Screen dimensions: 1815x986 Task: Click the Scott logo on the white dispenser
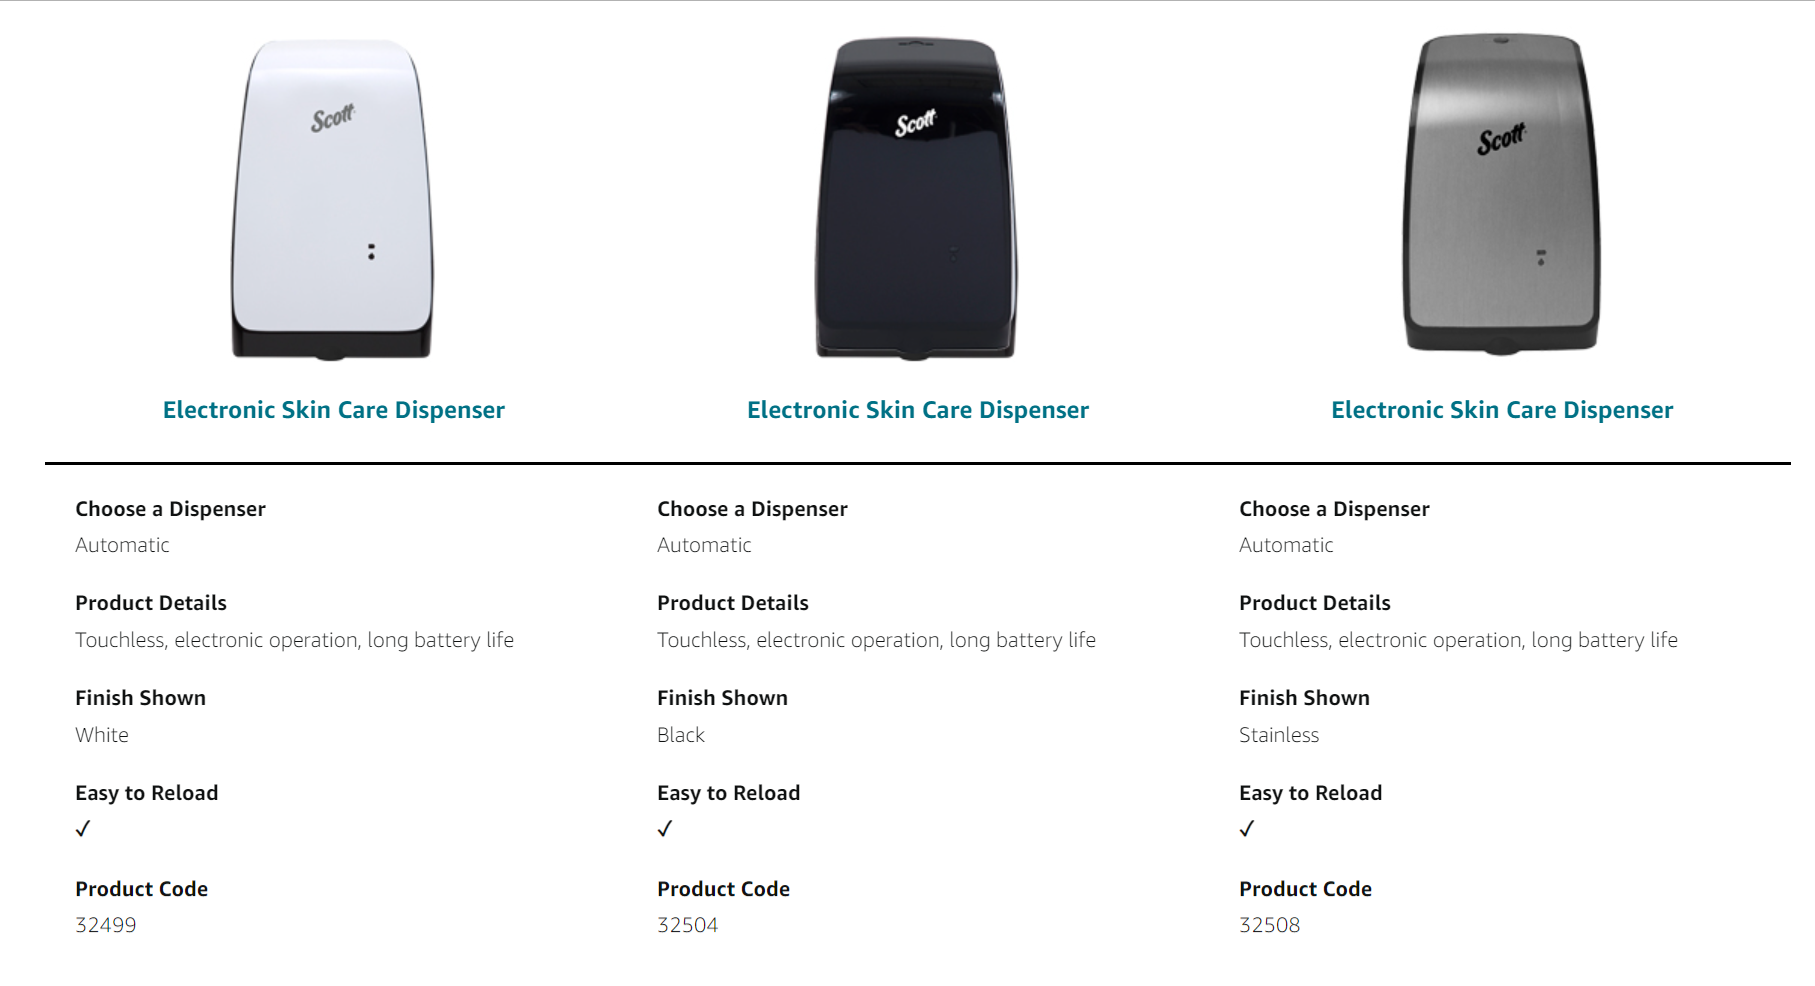coord(332,118)
